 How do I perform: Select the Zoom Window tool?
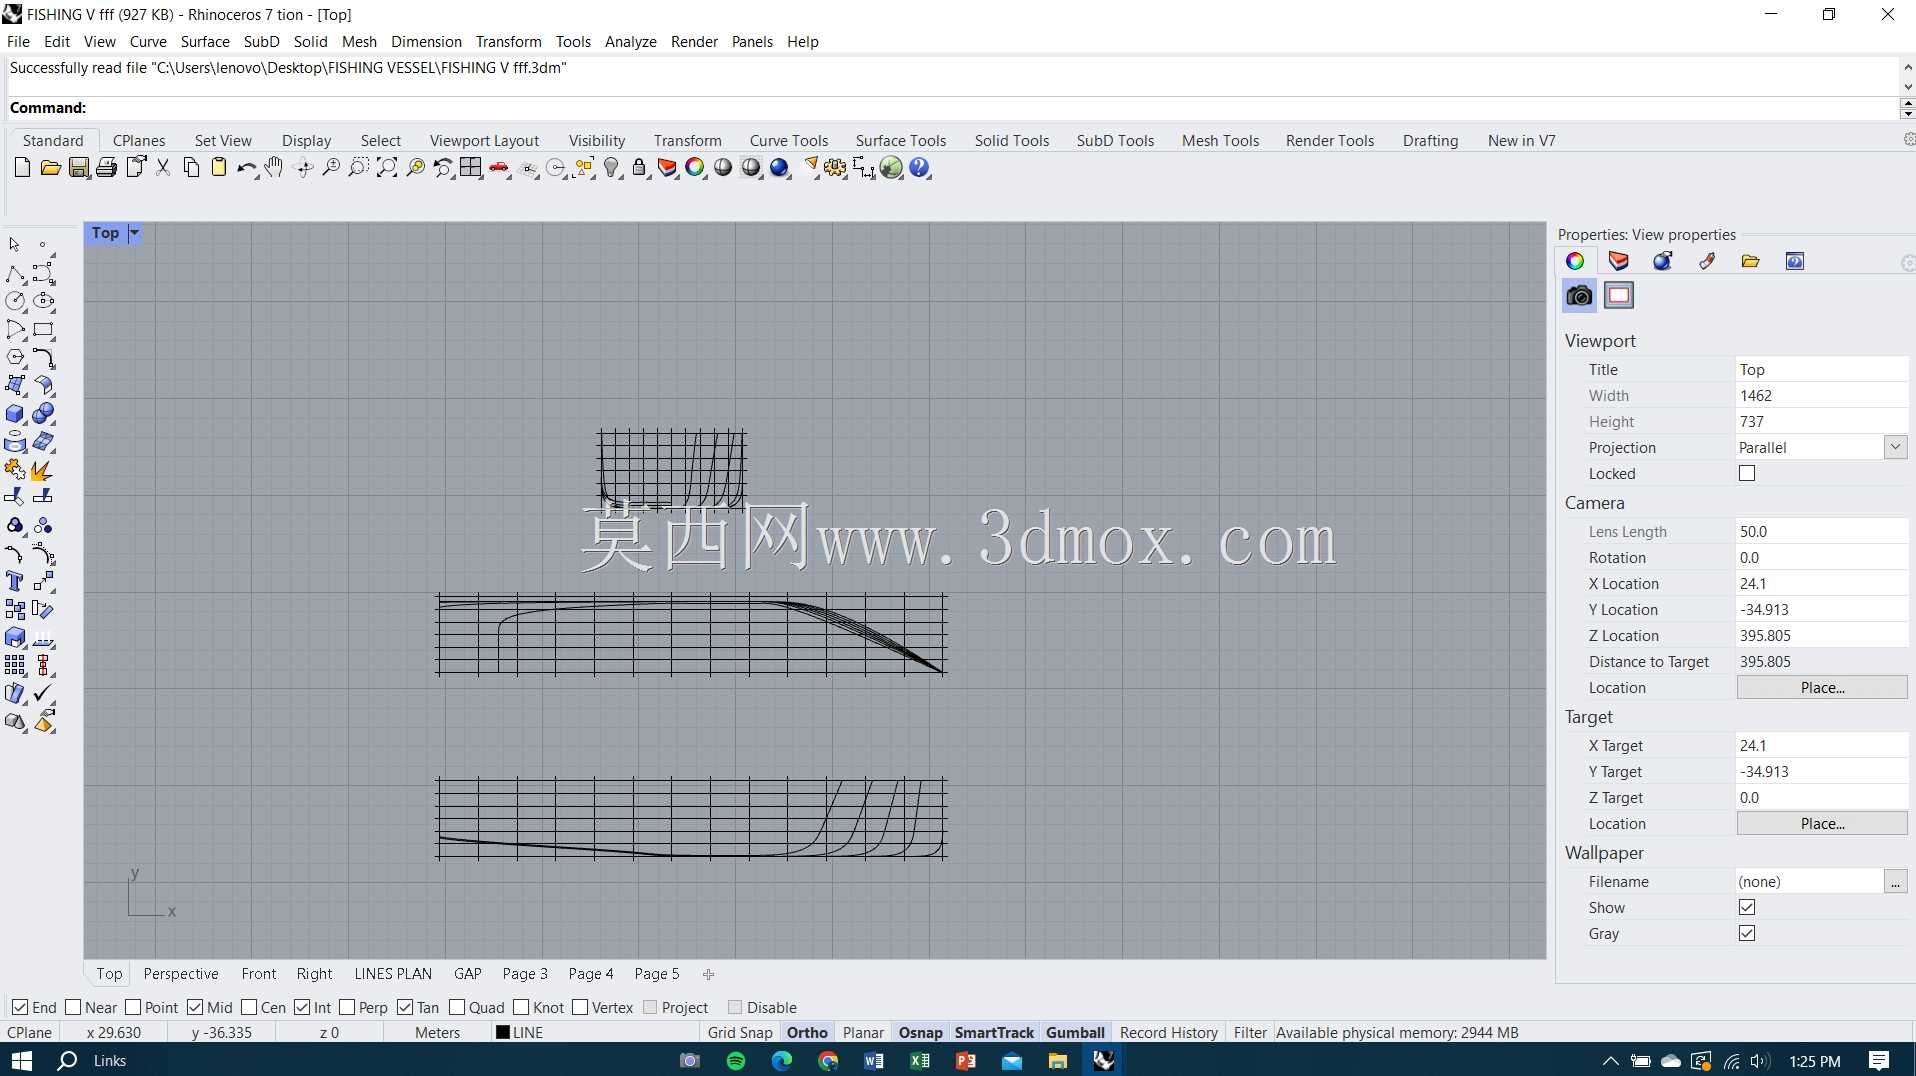[x=358, y=168]
